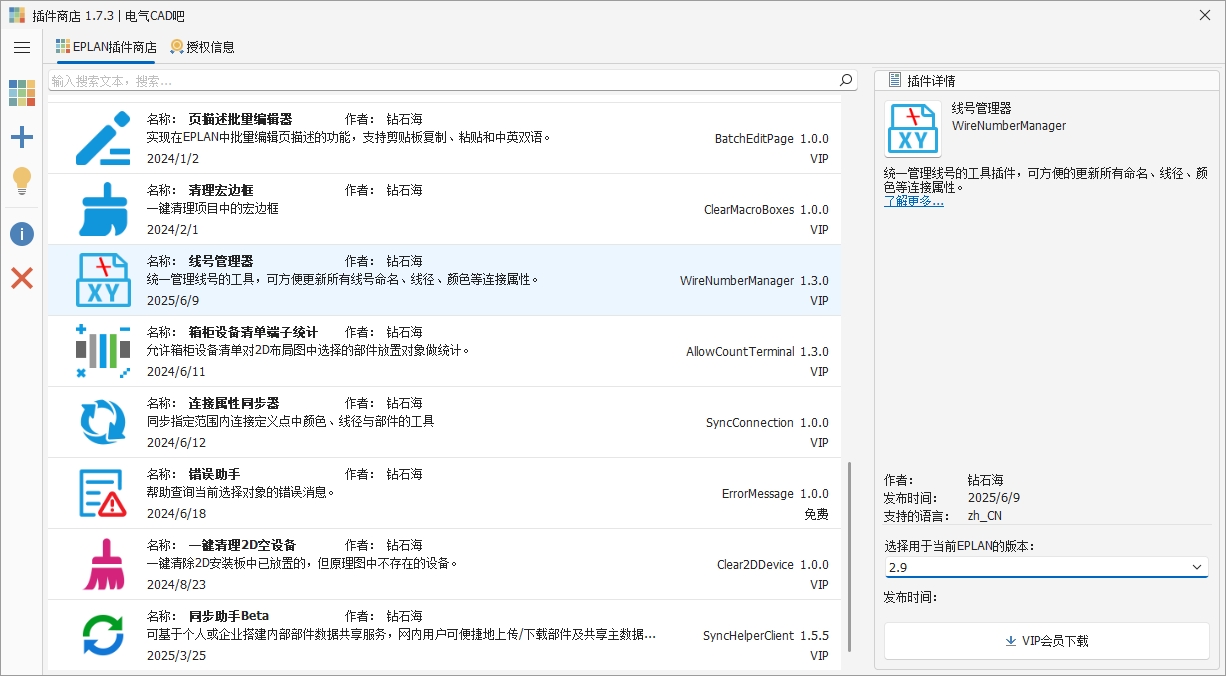The width and height of the screenshot is (1226, 676).
Task: Select the 线号管理器 XY icon in list
Action: [x=103, y=280]
